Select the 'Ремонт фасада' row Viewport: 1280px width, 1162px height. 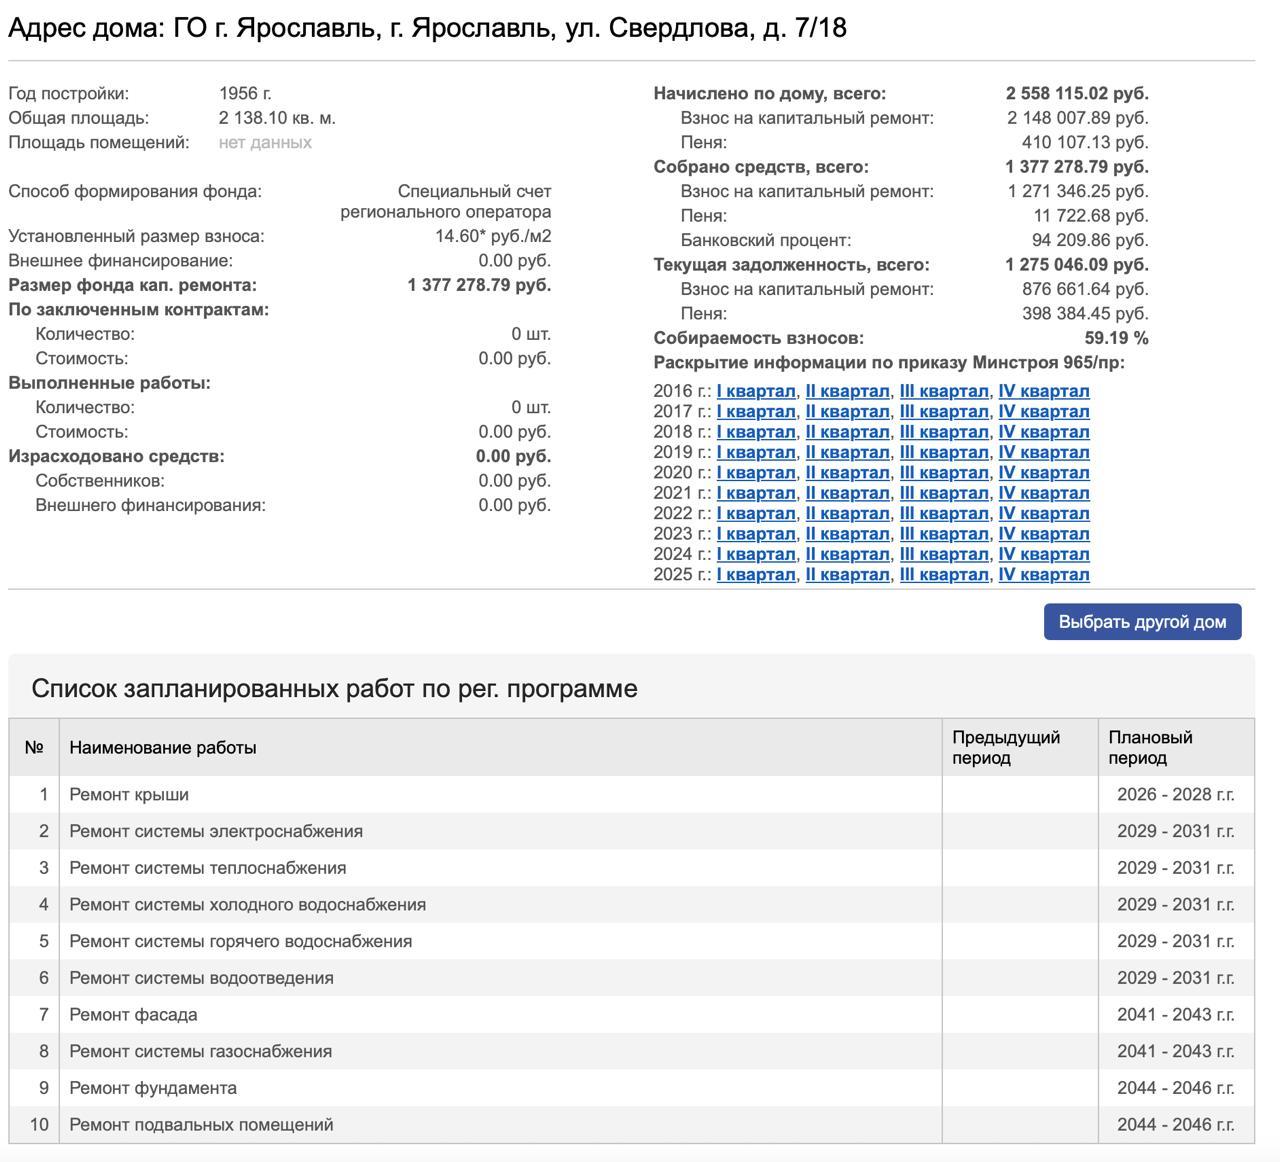tap(133, 1015)
